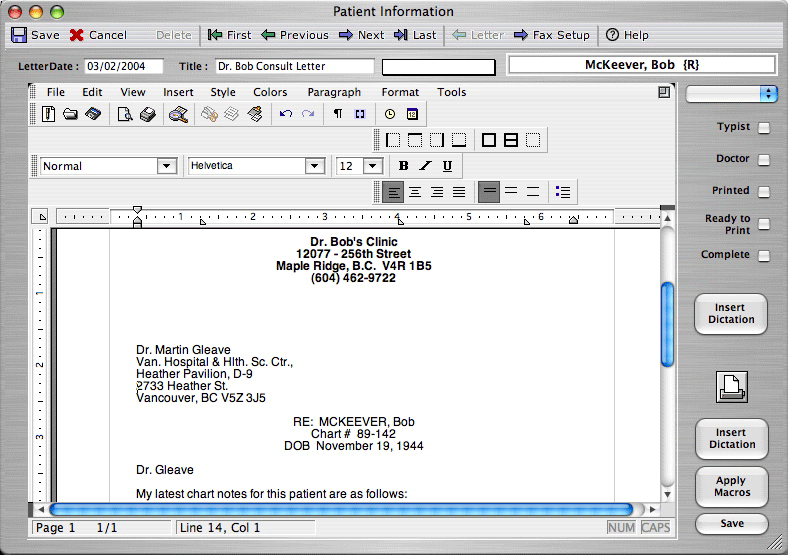788x555 pixels.
Task: Set double line spacing
Action: coord(533,192)
